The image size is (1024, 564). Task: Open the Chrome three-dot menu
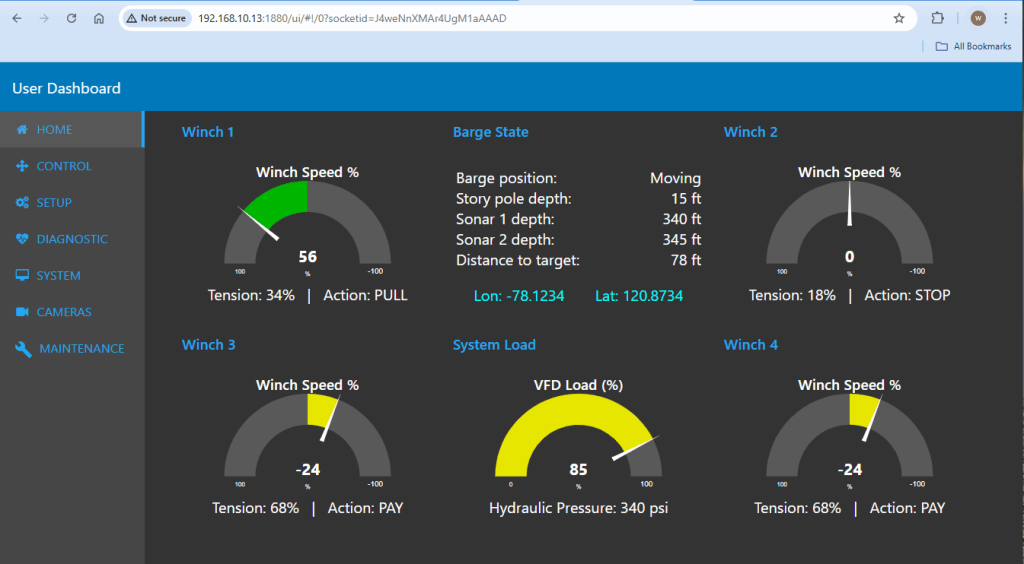1005,18
